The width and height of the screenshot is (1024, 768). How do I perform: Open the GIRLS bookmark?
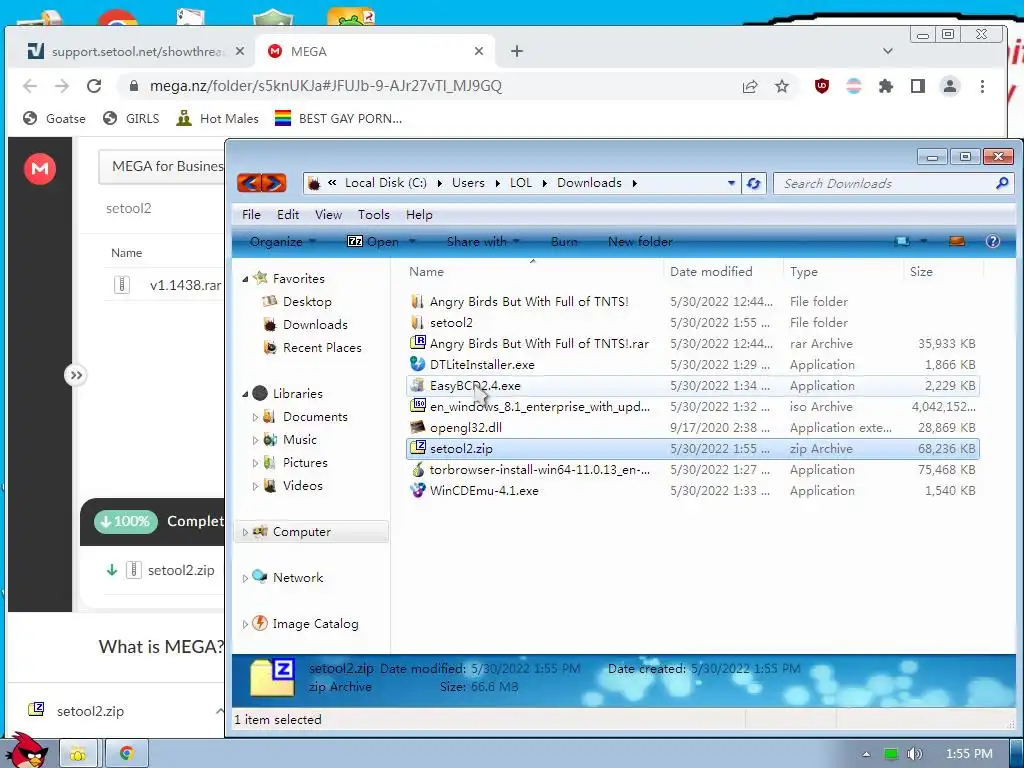[131, 118]
